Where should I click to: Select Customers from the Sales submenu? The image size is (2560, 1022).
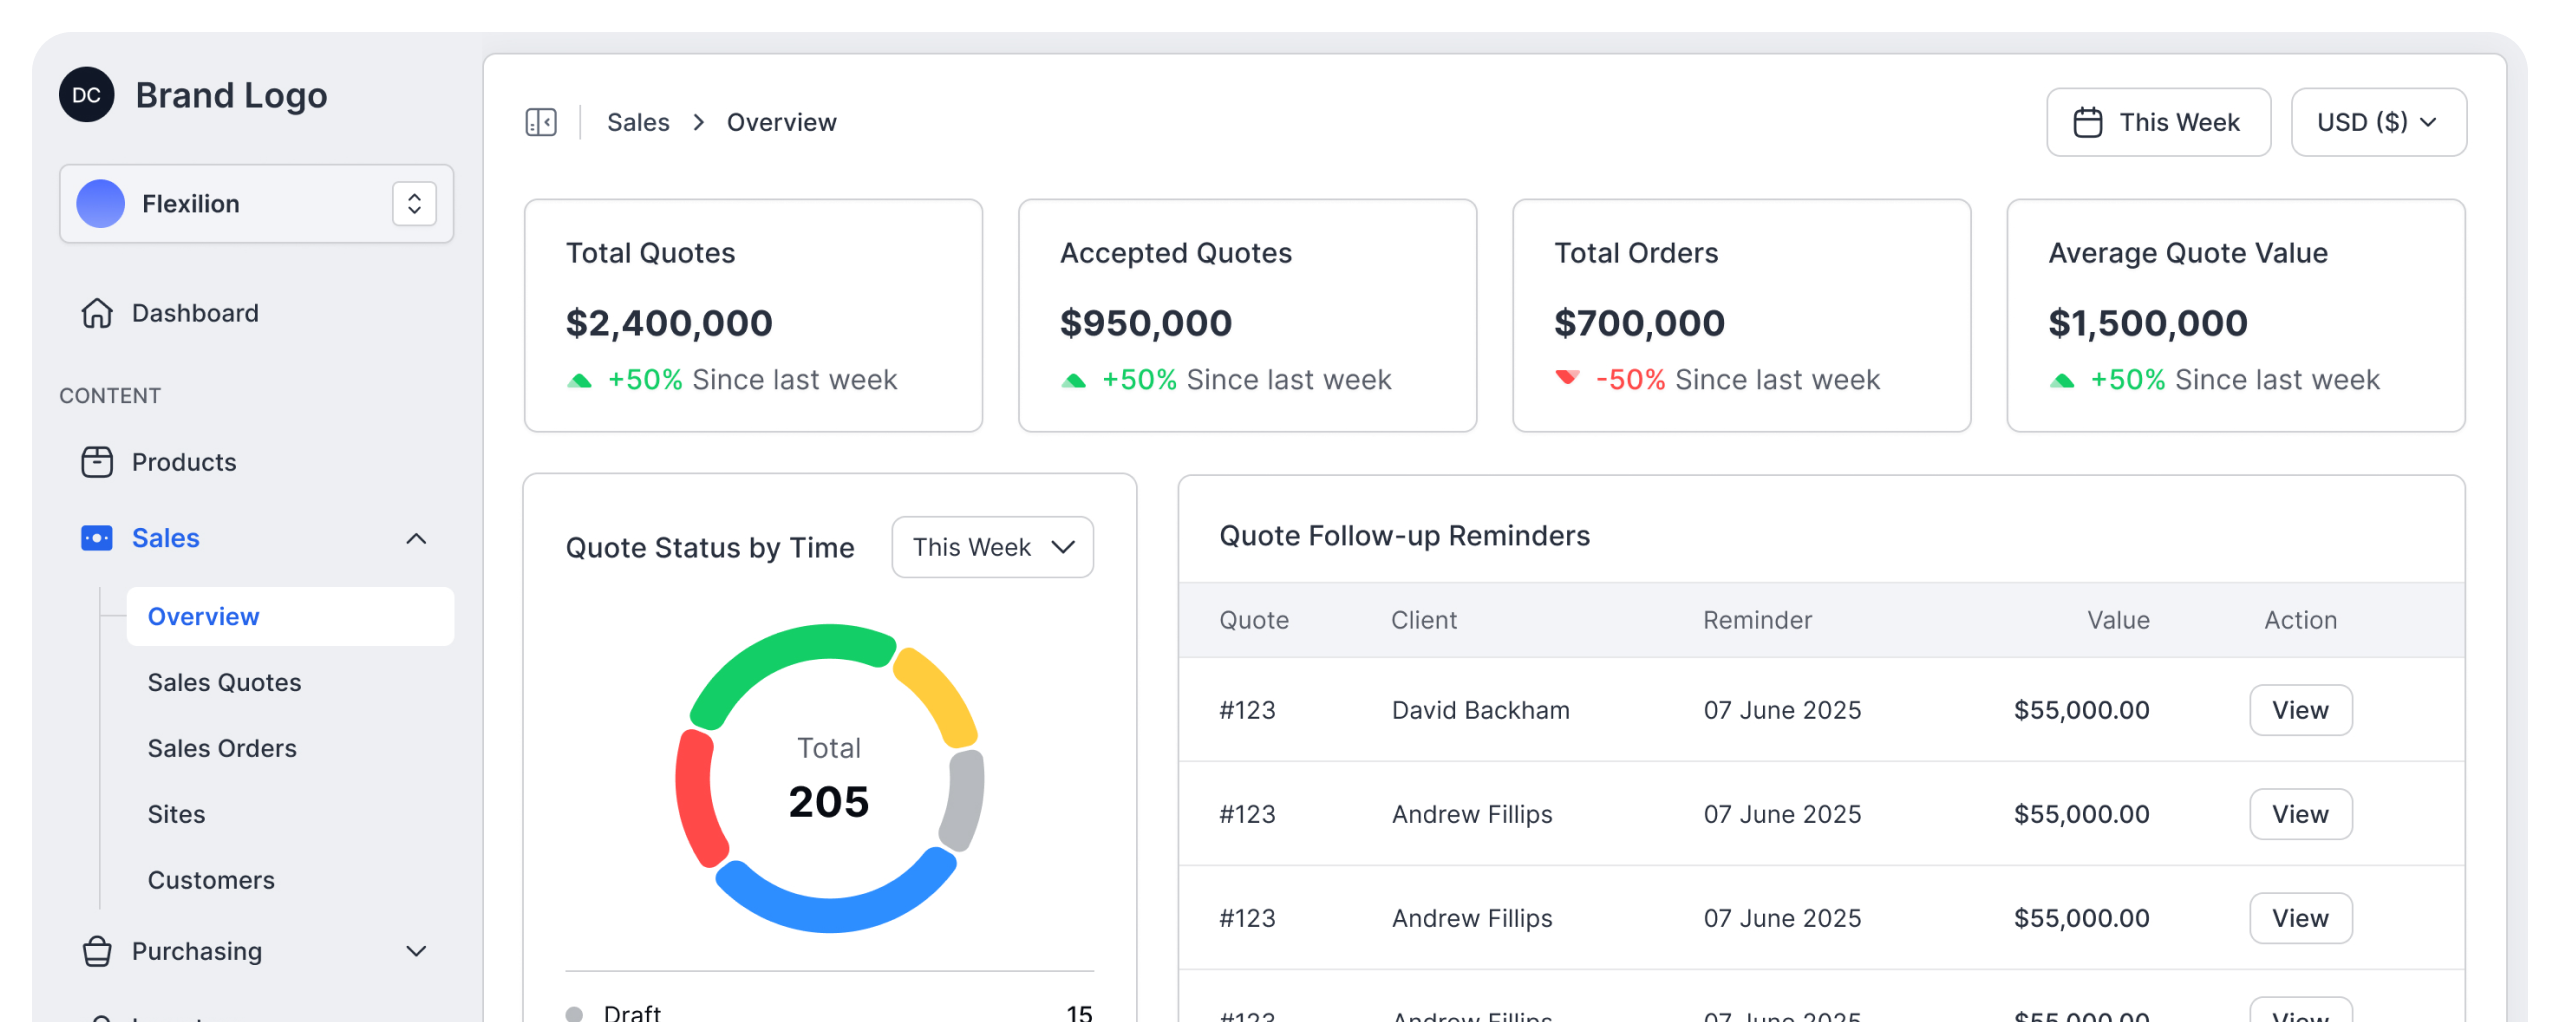211,880
